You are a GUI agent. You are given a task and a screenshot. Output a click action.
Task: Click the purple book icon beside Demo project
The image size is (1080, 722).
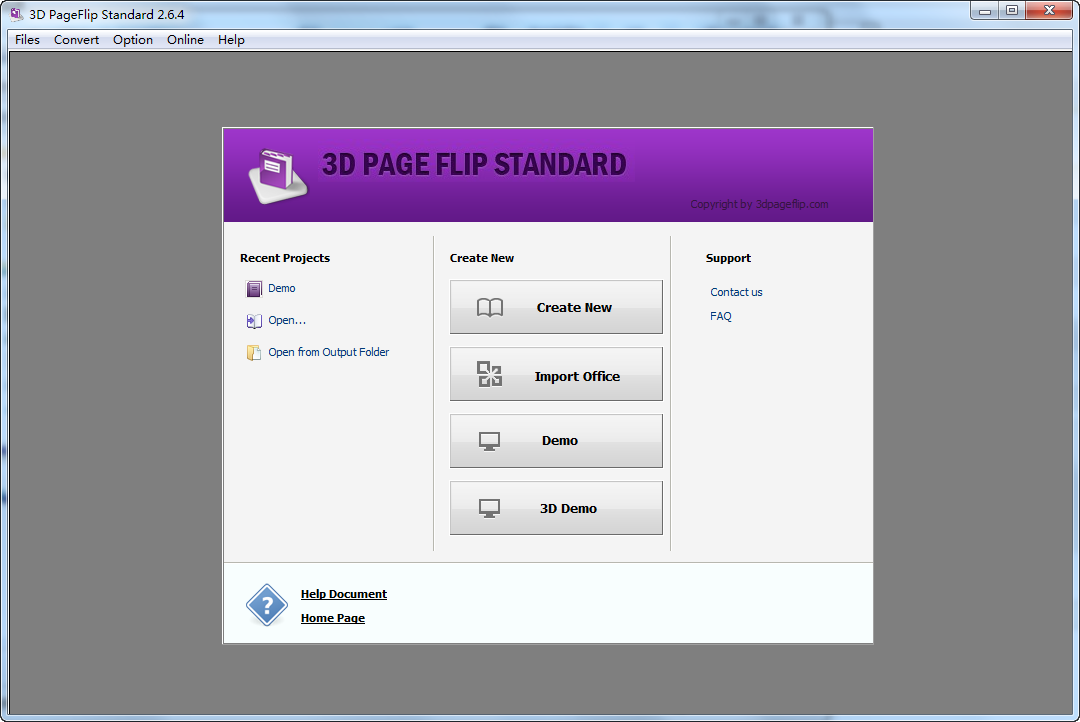click(253, 288)
